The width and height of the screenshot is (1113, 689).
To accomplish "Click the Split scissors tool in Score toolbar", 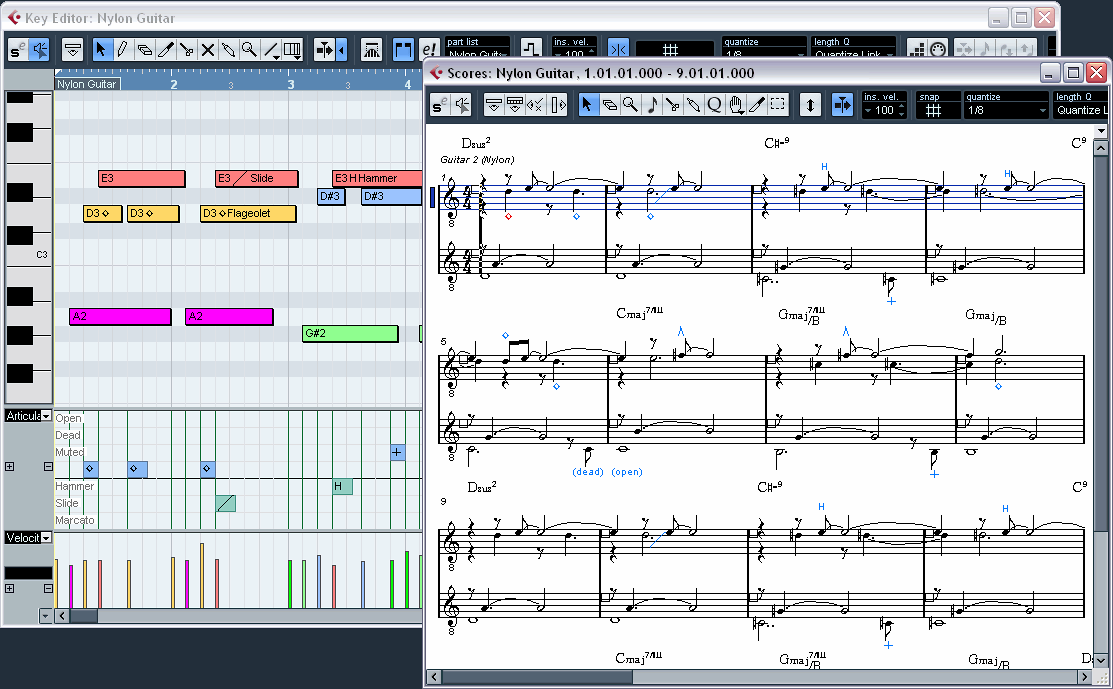I will pos(672,104).
